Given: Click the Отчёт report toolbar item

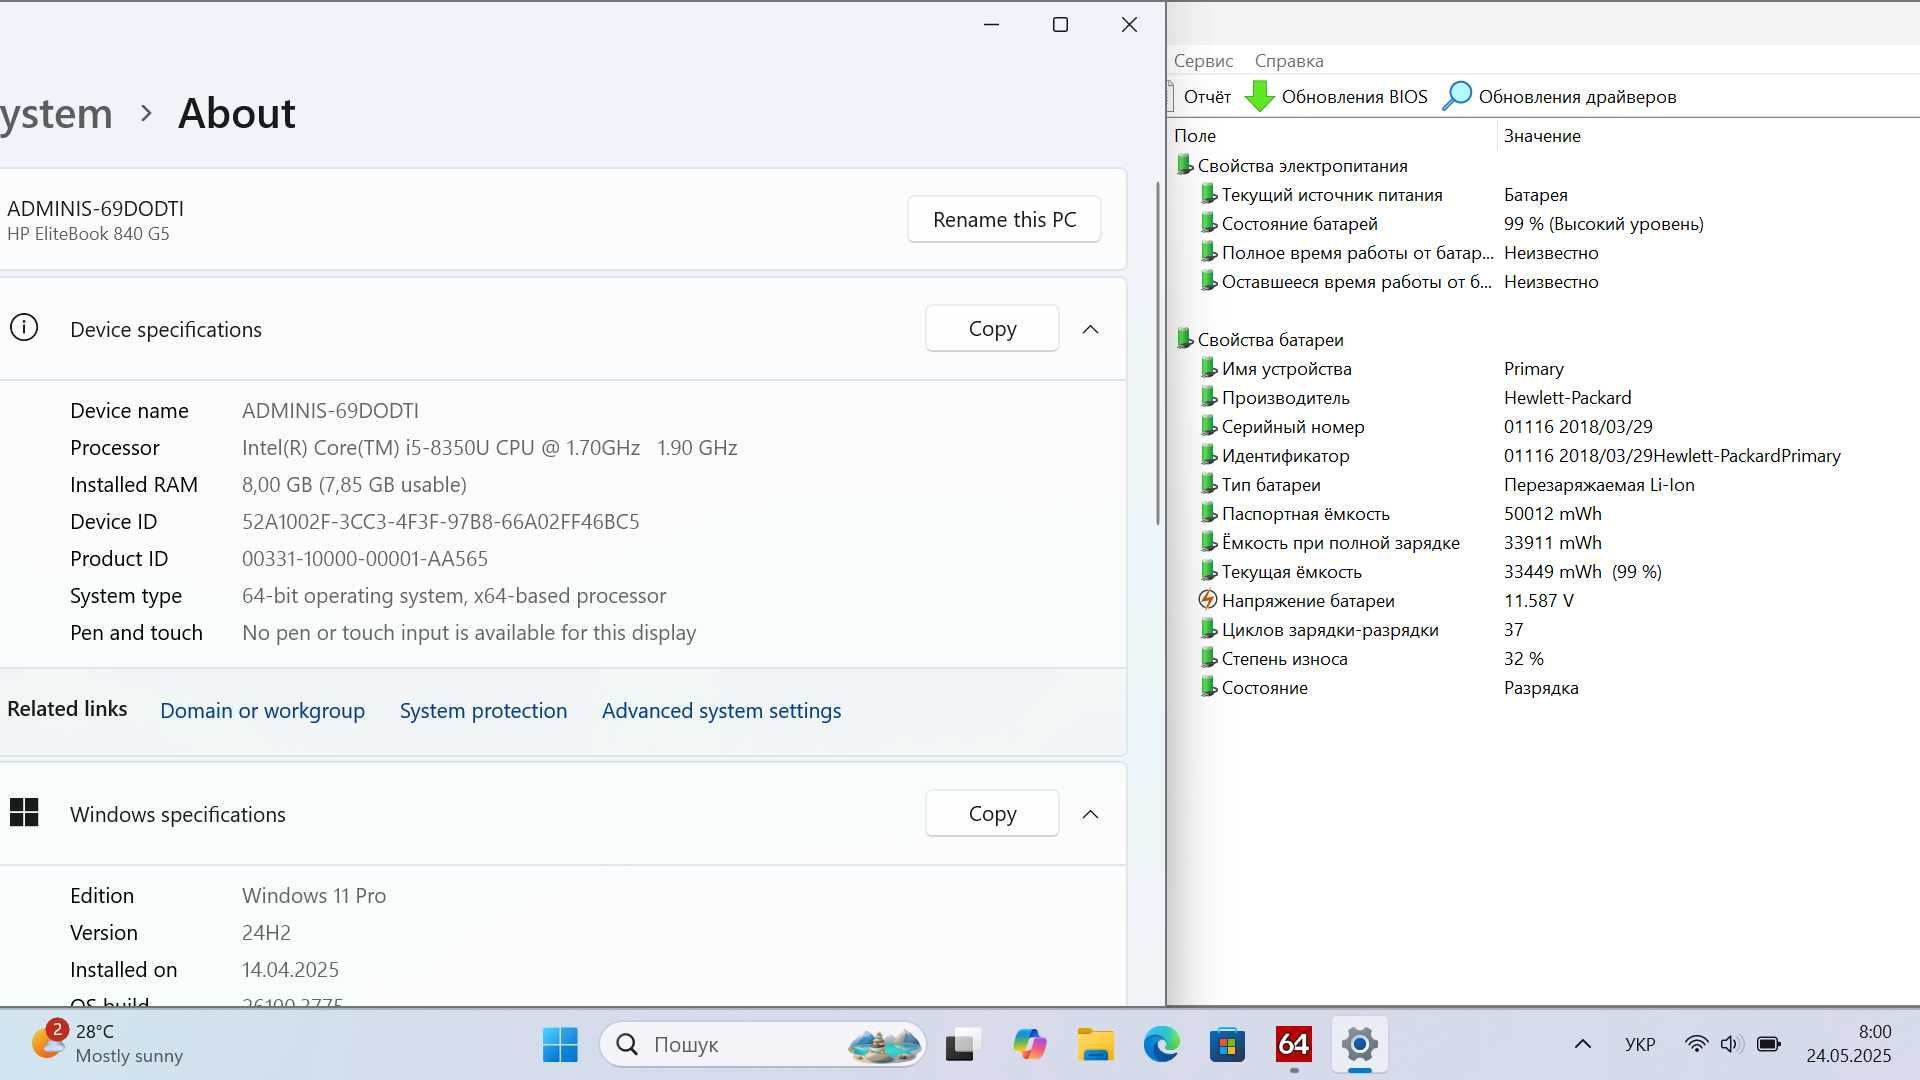Looking at the screenshot, I should point(1200,97).
